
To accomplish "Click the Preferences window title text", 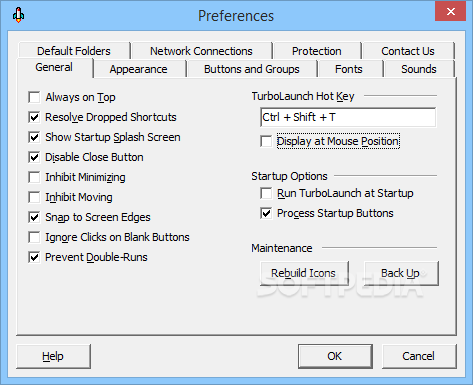I will coord(236,16).
